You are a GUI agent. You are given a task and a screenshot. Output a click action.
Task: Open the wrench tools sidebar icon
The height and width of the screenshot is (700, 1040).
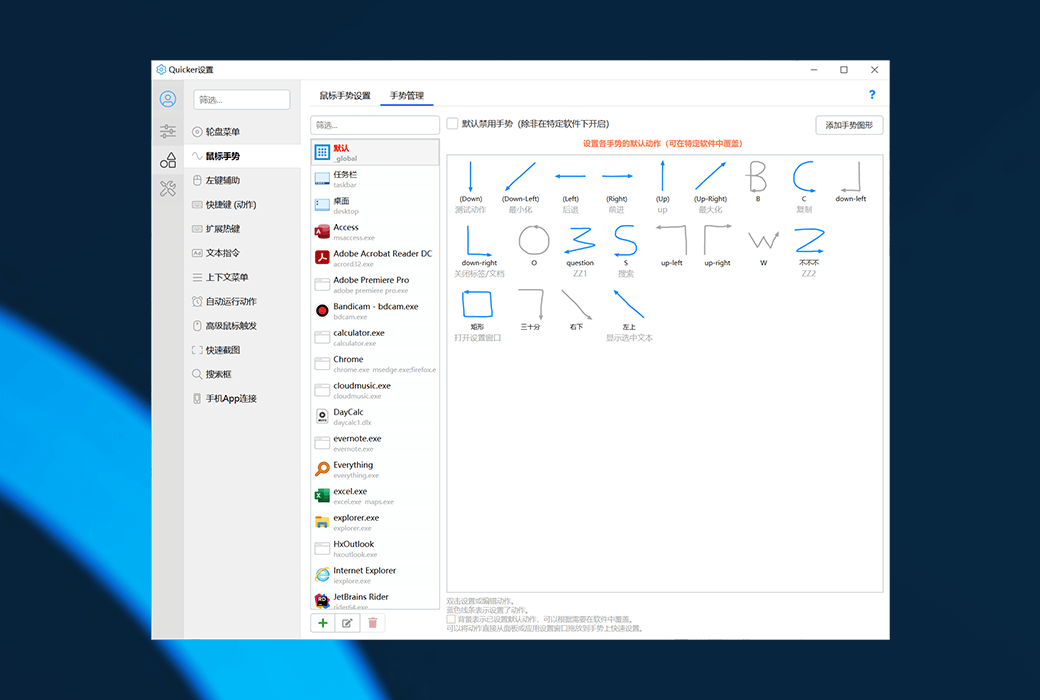(x=168, y=189)
